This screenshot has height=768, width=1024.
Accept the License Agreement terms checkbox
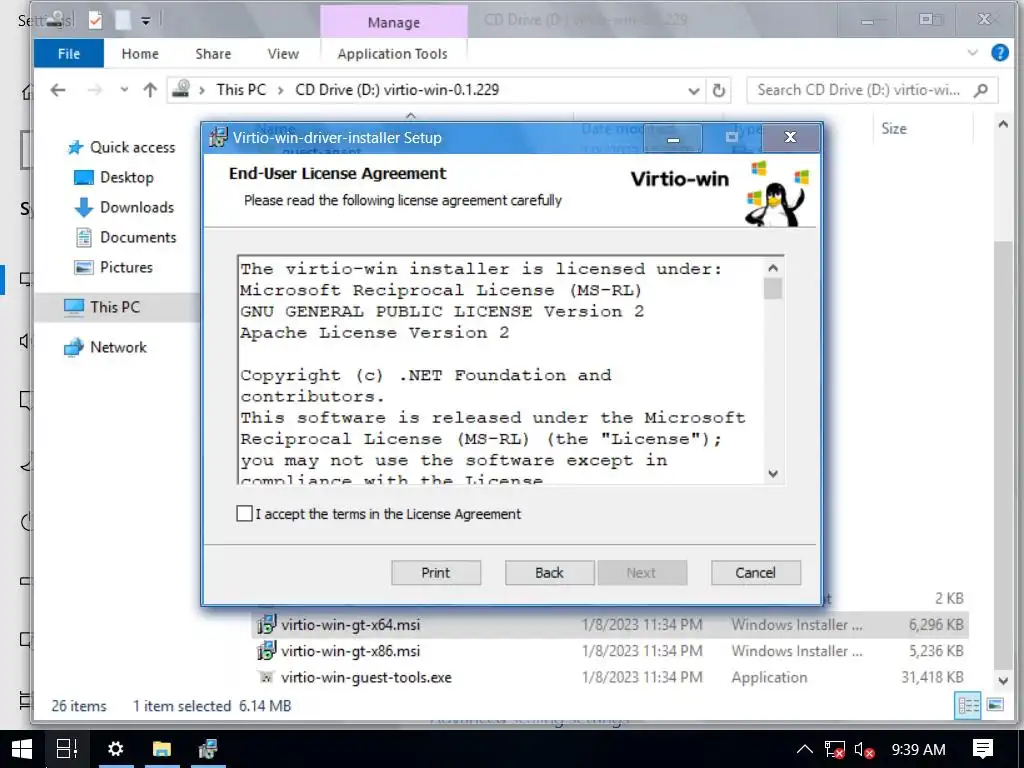tap(244, 514)
